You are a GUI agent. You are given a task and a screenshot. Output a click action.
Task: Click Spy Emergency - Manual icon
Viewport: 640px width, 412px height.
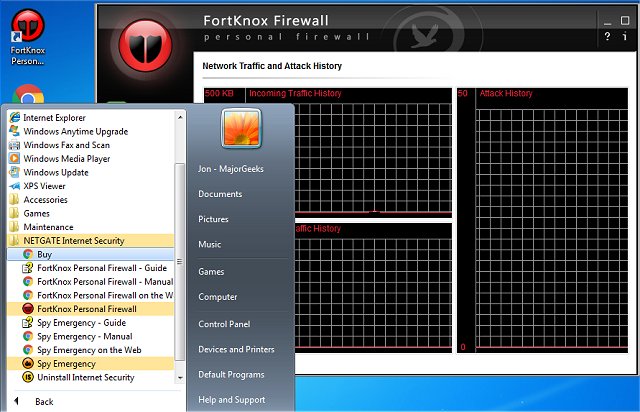pos(28,336)
